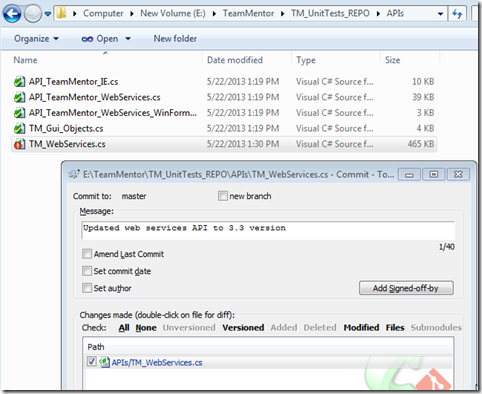Open the recent locations dropdown arrow
Viewport: 482px width, 394px height.
pyautogui.click(x=48, y=14)
